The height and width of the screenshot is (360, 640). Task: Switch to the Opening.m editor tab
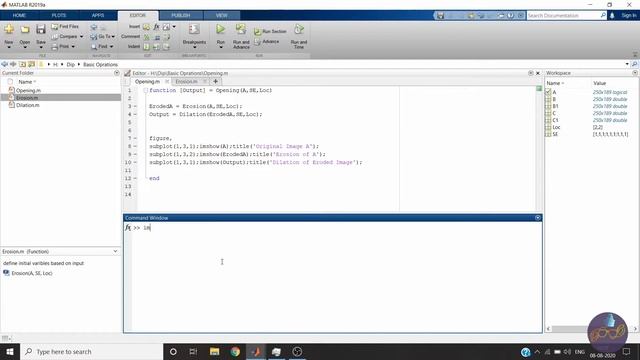click(147, 82)
